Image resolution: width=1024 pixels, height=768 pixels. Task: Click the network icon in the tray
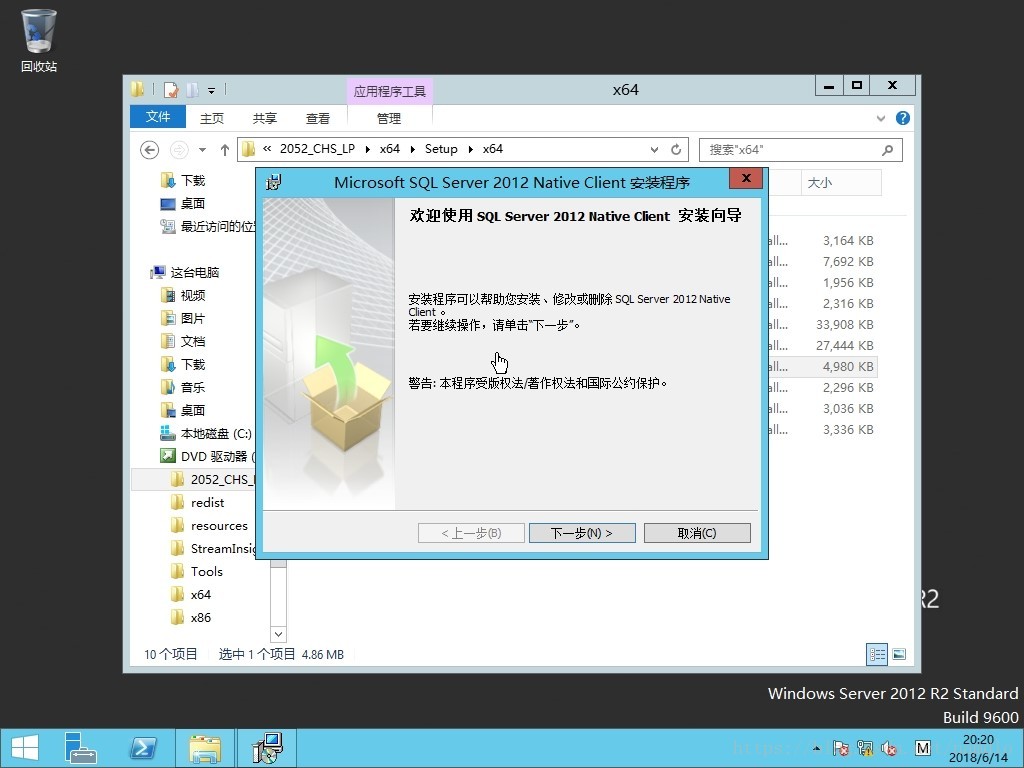(x=865, y=748)
